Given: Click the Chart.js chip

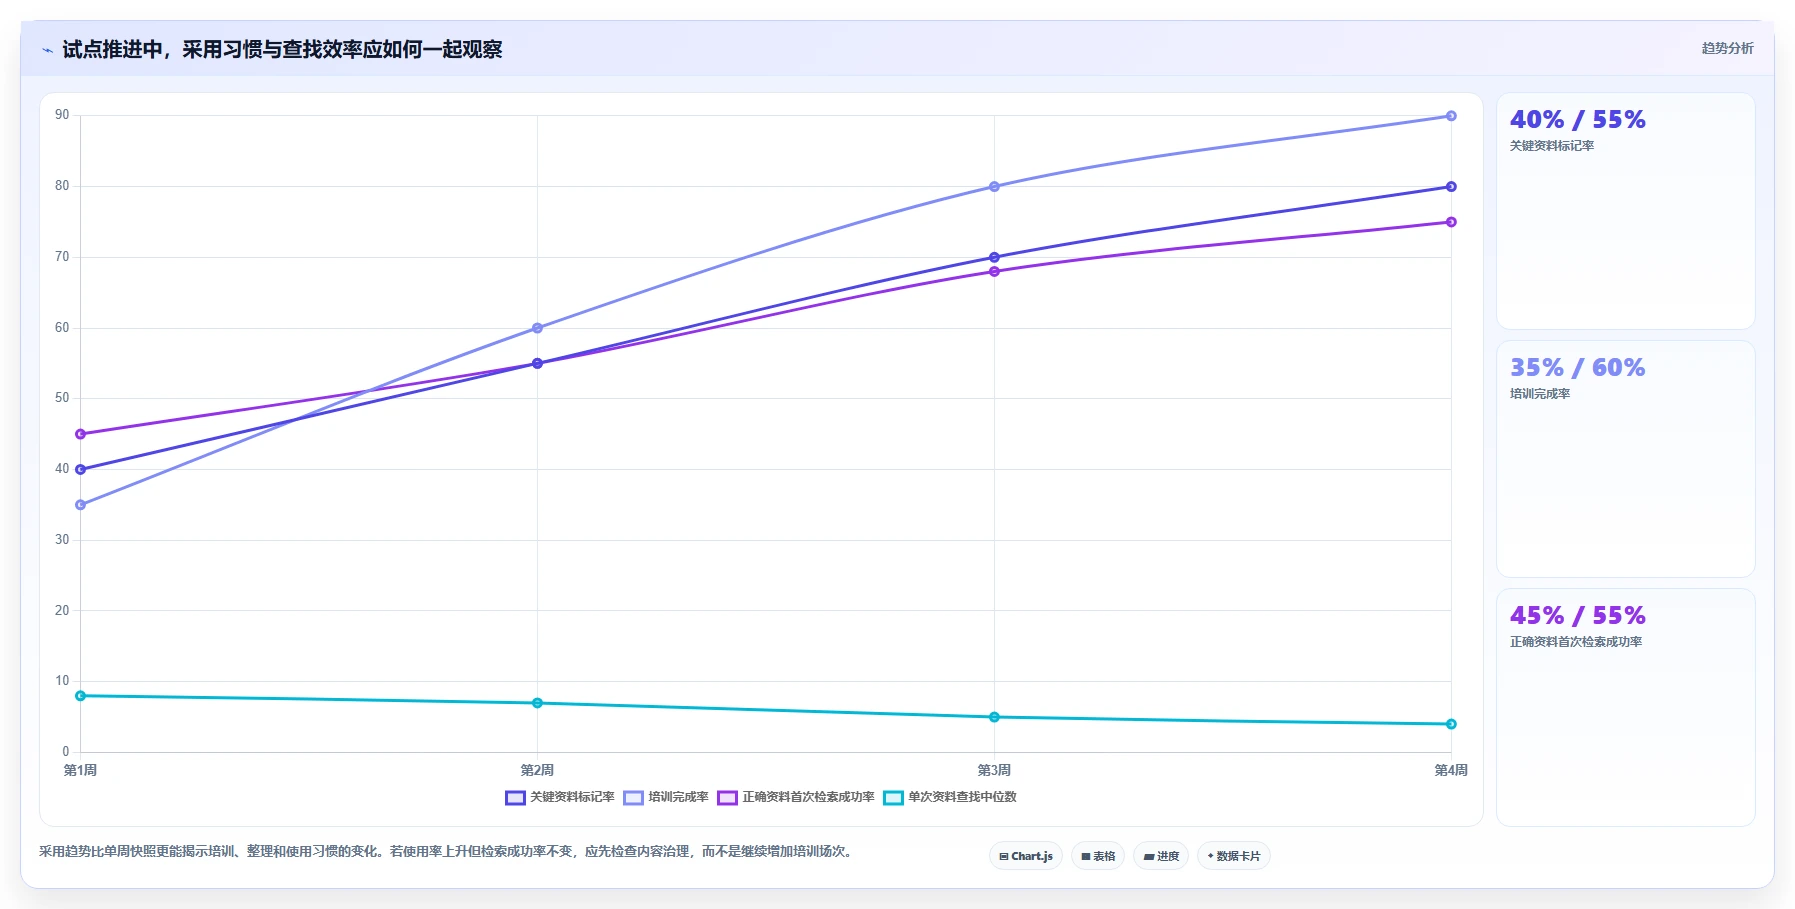Looking at the screenshot, I should [1026, 856].
